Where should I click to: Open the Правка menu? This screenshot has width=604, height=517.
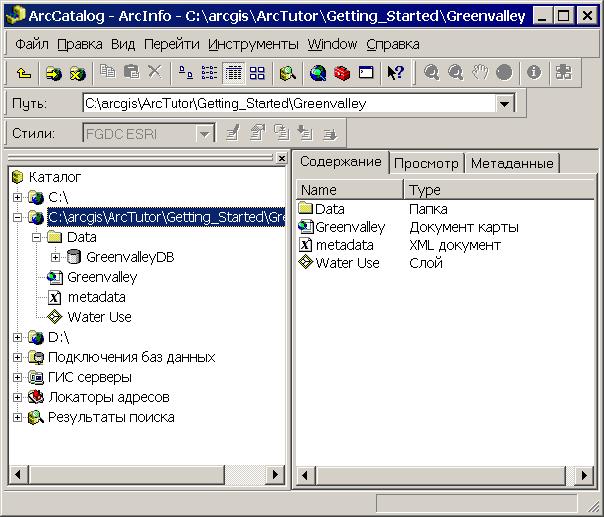[x=80, y=44]
